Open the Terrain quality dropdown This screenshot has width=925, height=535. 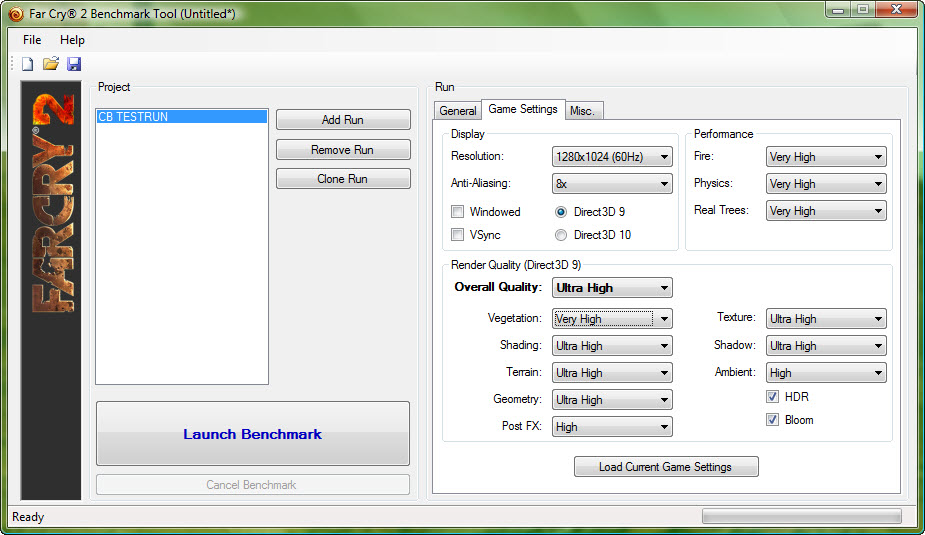click(x=612, y=373)
